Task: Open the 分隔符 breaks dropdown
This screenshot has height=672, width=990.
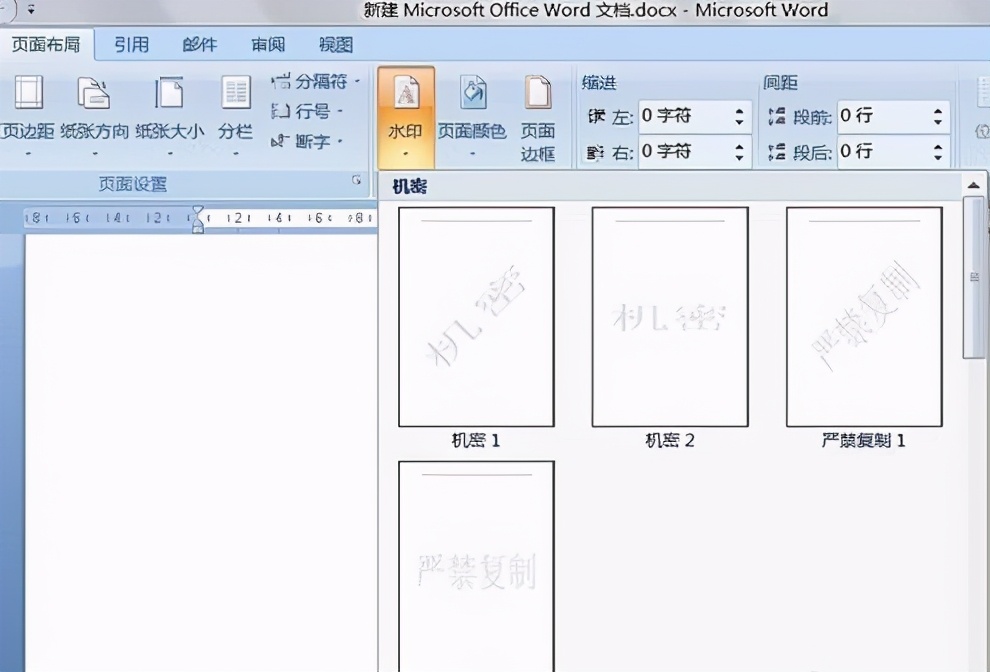Action: click(x=315, y=81)
